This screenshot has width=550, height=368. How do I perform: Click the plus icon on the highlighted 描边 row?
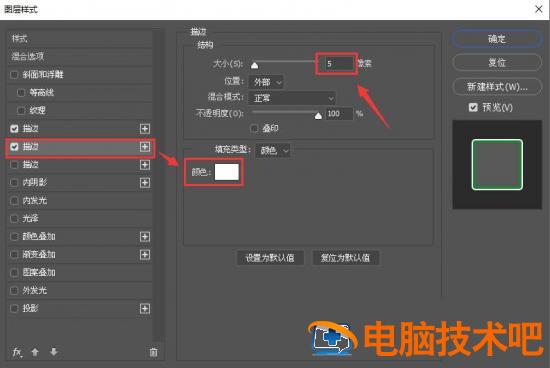coord(145,147)
